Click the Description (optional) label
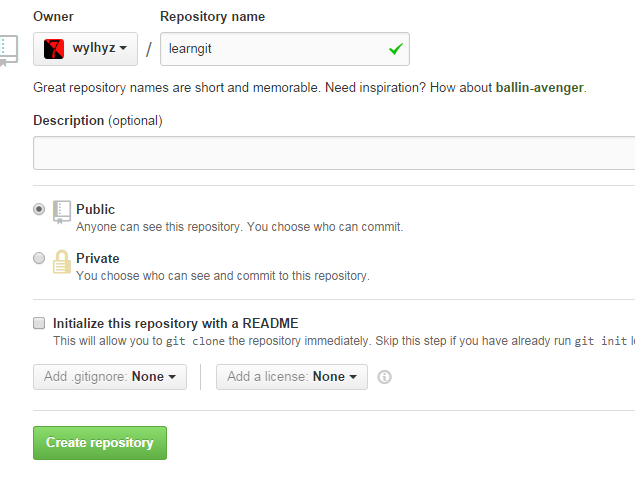Viewport: 635px width, 477px height. point(98,121)
